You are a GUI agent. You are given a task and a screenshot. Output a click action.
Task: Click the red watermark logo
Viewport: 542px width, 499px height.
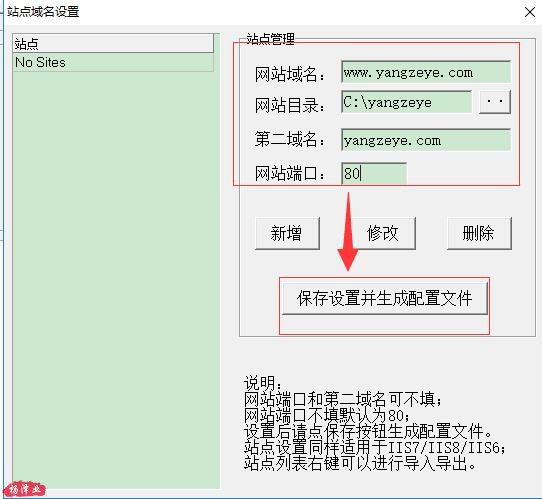click(25, 489)
